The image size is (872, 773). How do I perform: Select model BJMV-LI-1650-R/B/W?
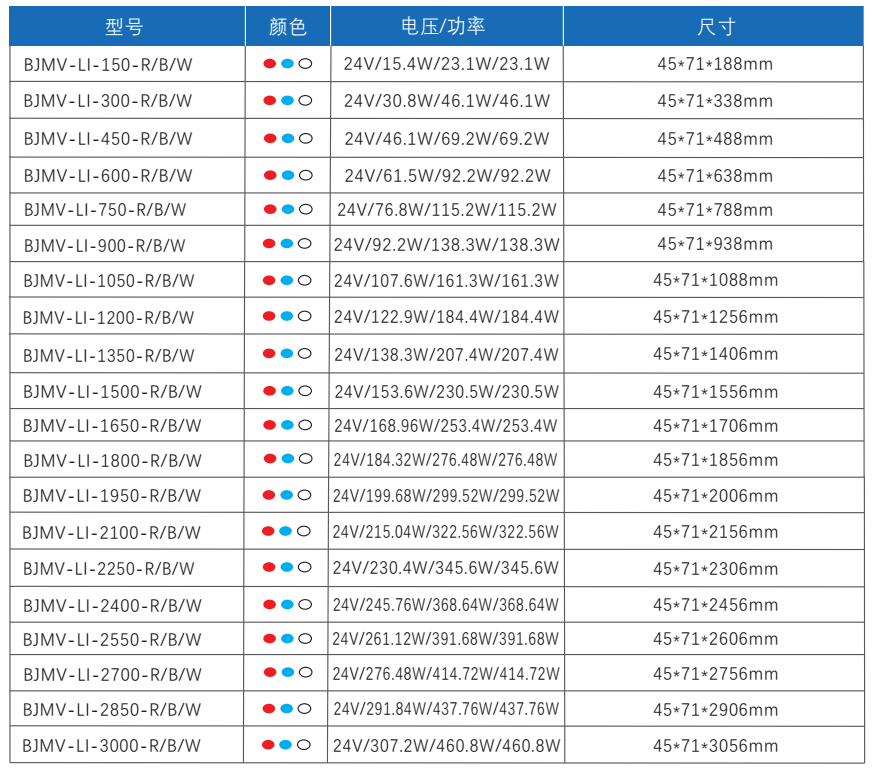[x=112, y=425]
